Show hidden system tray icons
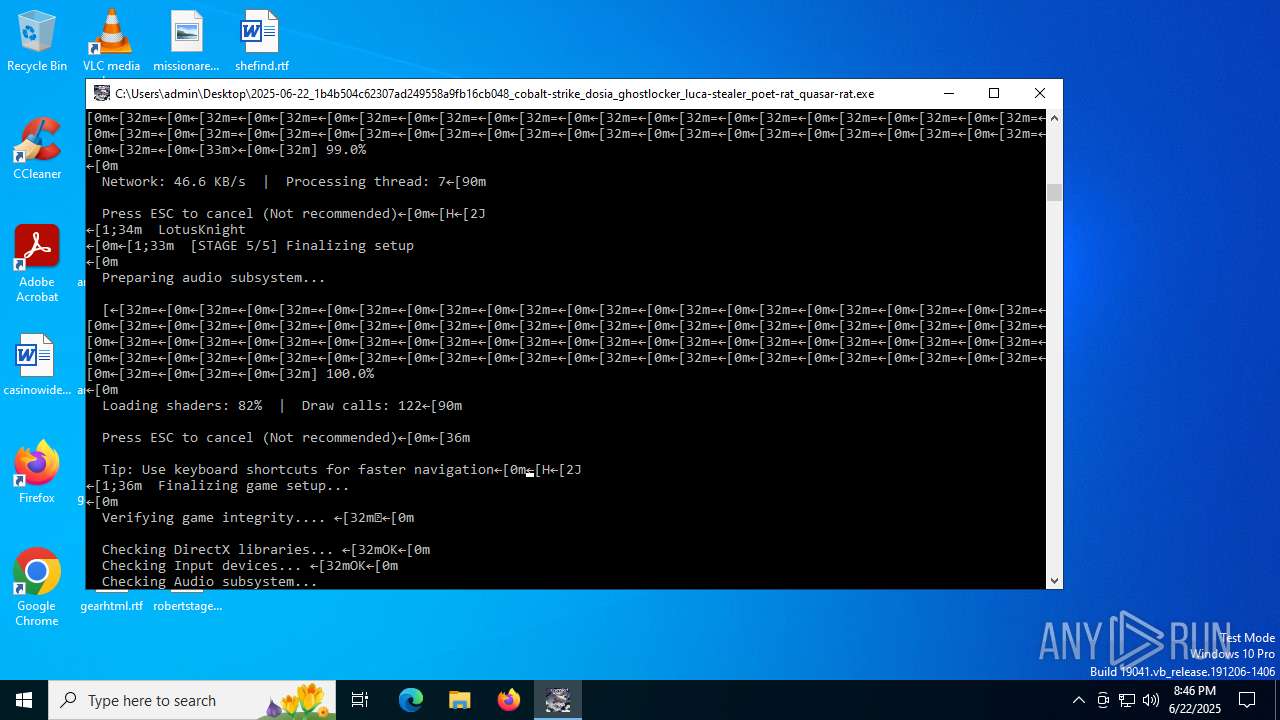The height and width of the screenshot is (720, 1280). 1078,700
